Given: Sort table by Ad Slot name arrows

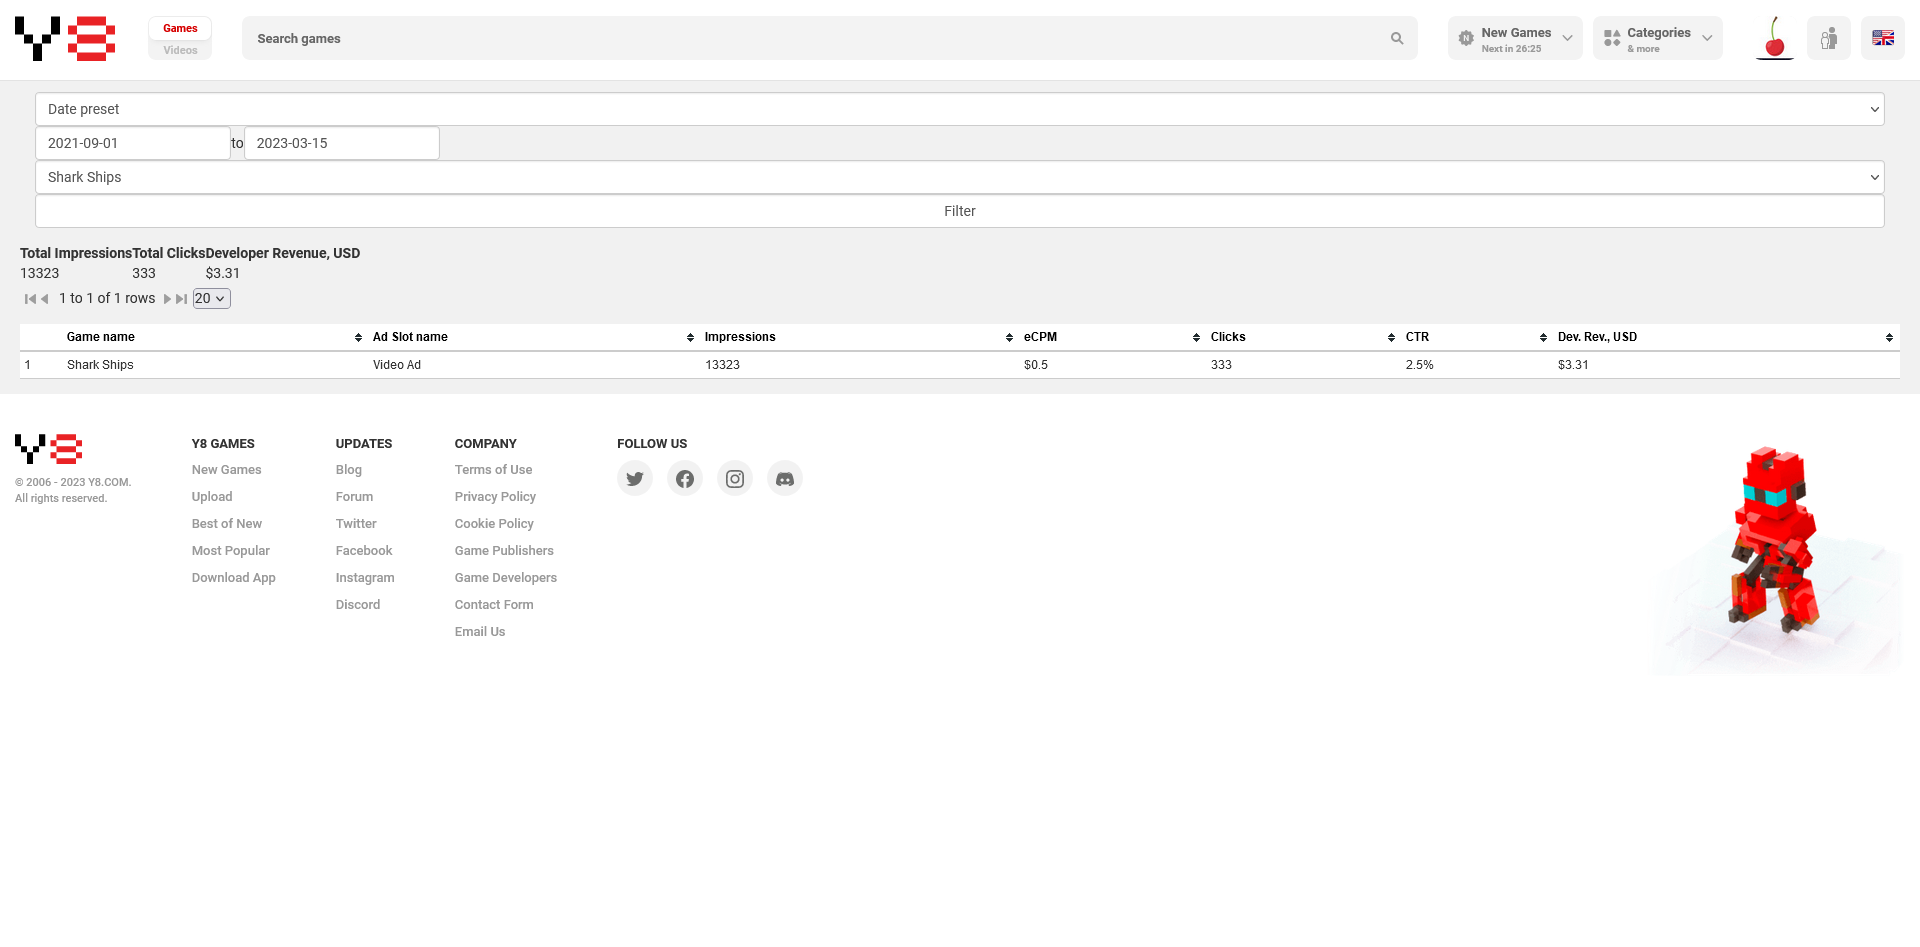Looking at the screenshot, I should (x=690, y=338).
